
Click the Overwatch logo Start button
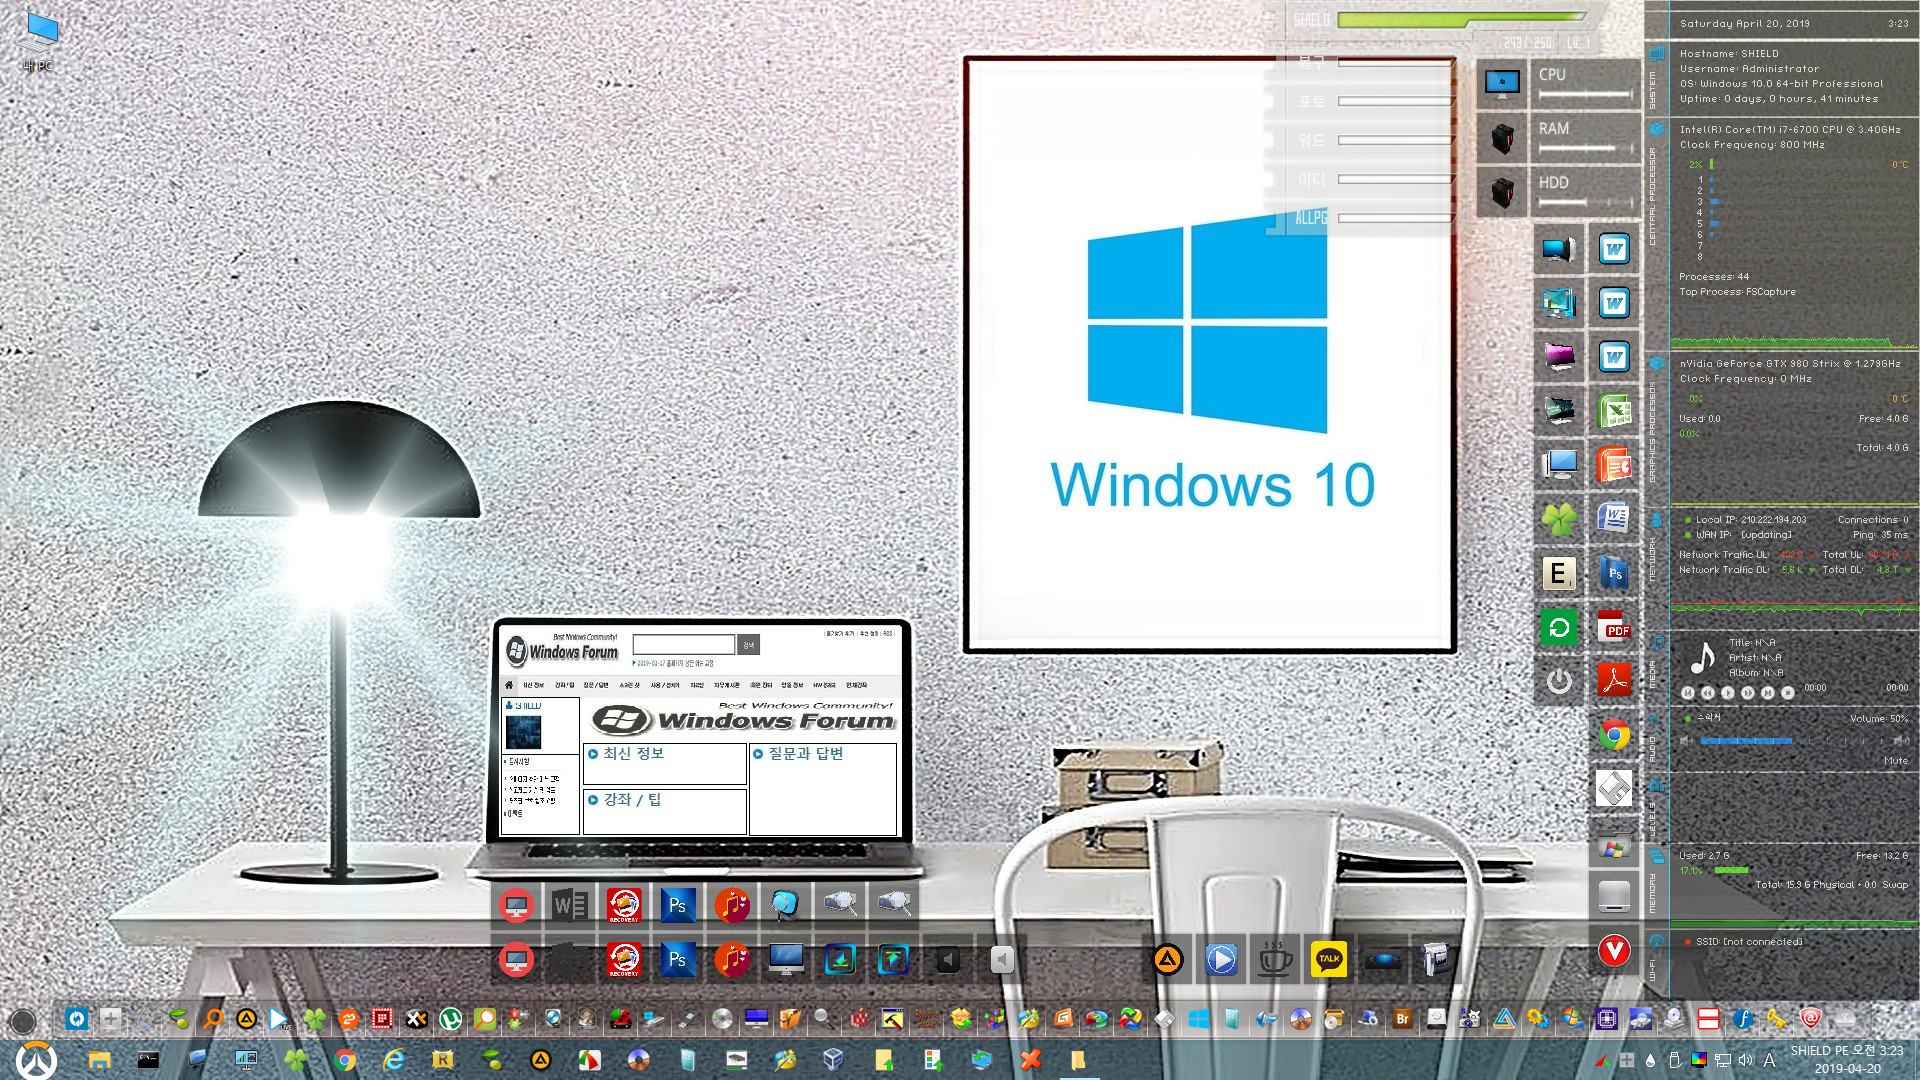(36, 1060)
